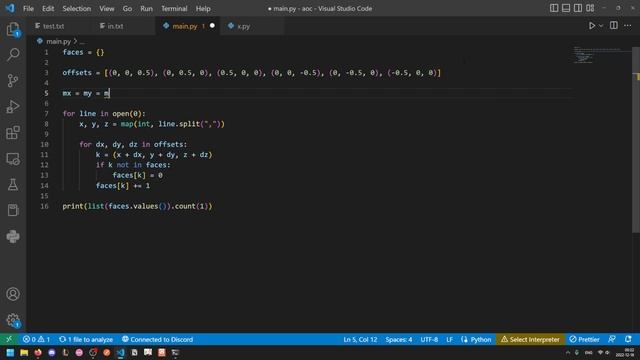Viewport: 640px width, 360px height.
Task: Open Customize Layout options
Action: (x=590, y=8)
